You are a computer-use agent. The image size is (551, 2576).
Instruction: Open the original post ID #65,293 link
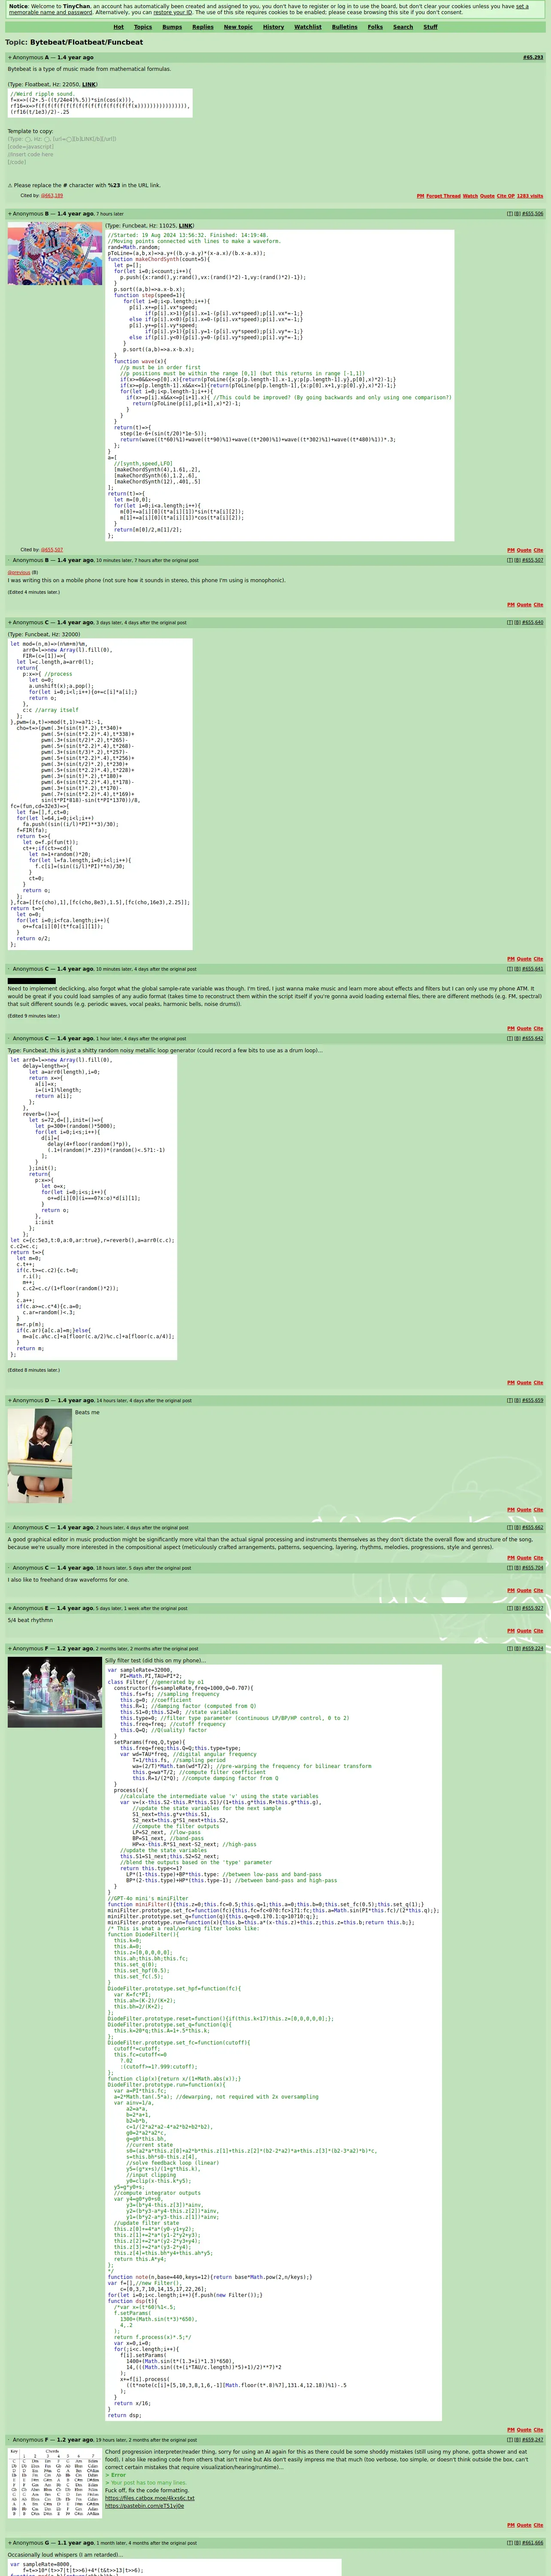533,57
